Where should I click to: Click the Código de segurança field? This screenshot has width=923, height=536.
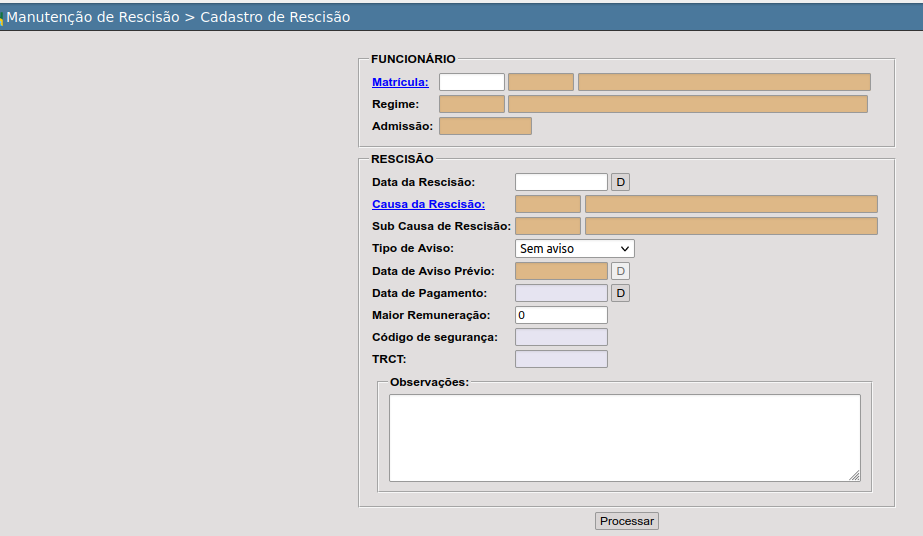[x=560, y=337]
